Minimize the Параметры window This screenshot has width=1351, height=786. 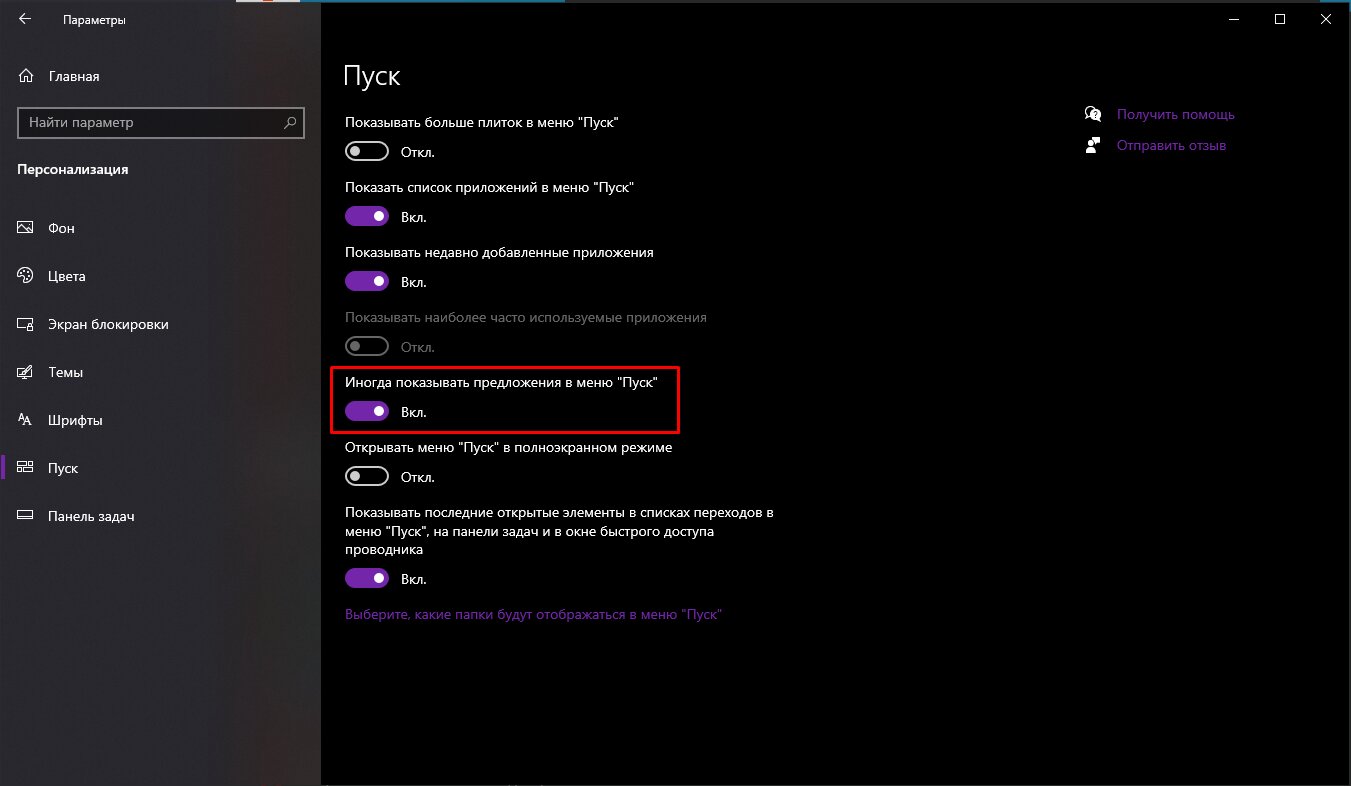(x=1234, y=19)
